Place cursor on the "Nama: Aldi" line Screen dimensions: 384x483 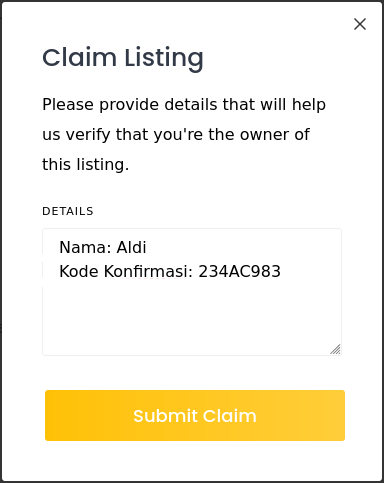point(103,247)
